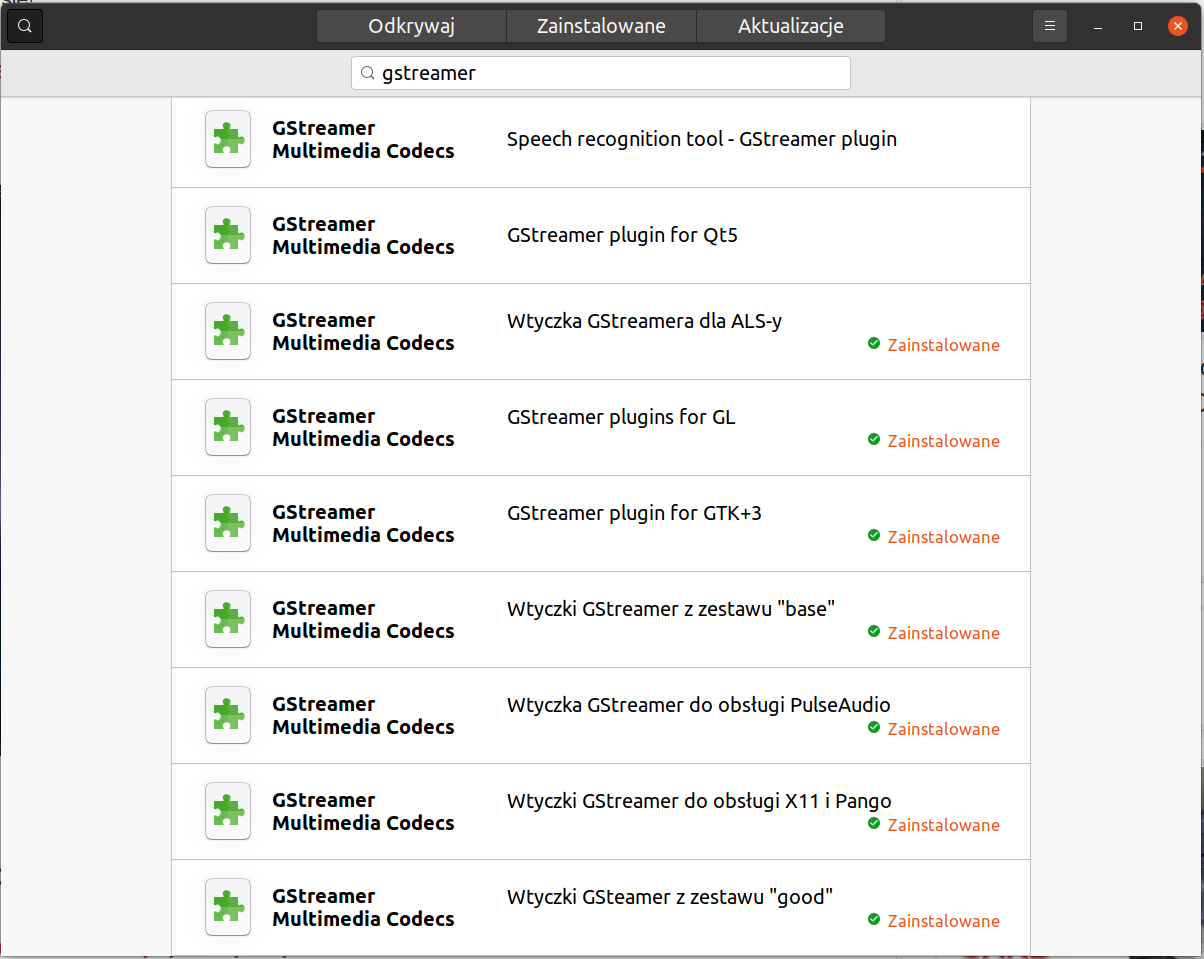Screen dimensions: 1204x959
Task: Click the search toggle icon in header
Action: [25, 26]
